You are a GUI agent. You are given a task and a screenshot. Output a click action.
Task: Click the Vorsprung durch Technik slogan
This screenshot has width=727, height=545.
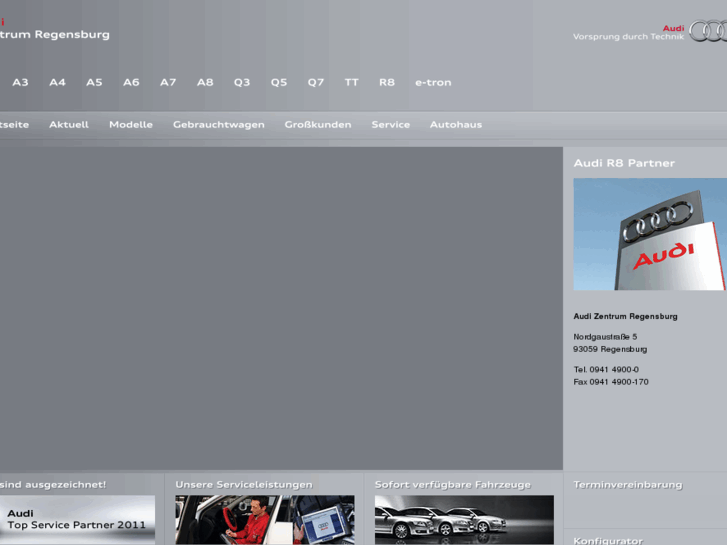tap(628, 37)
